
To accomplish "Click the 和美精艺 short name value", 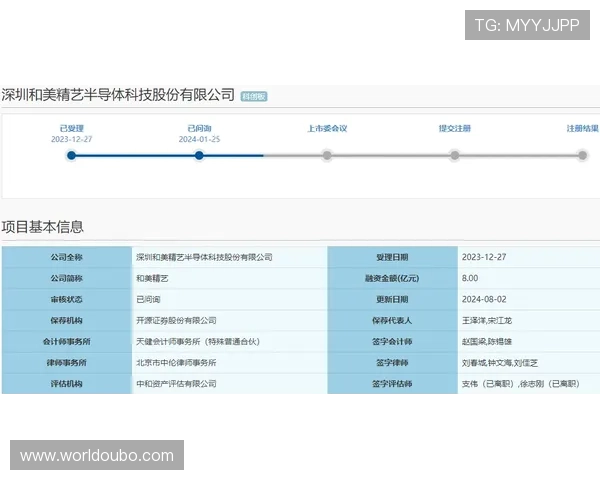I will [x=152, y=278].
